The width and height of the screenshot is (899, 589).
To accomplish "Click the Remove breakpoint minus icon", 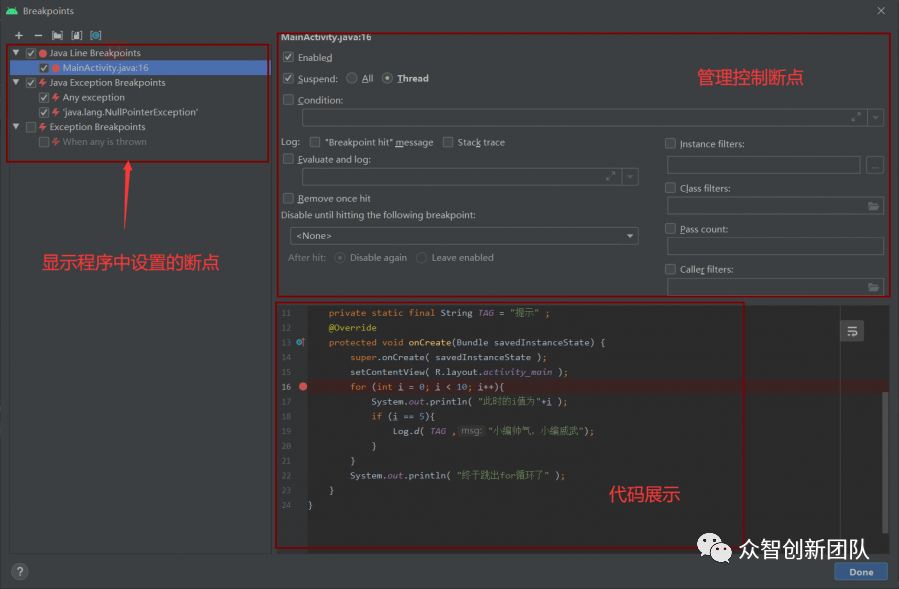I will click(38, 36).
